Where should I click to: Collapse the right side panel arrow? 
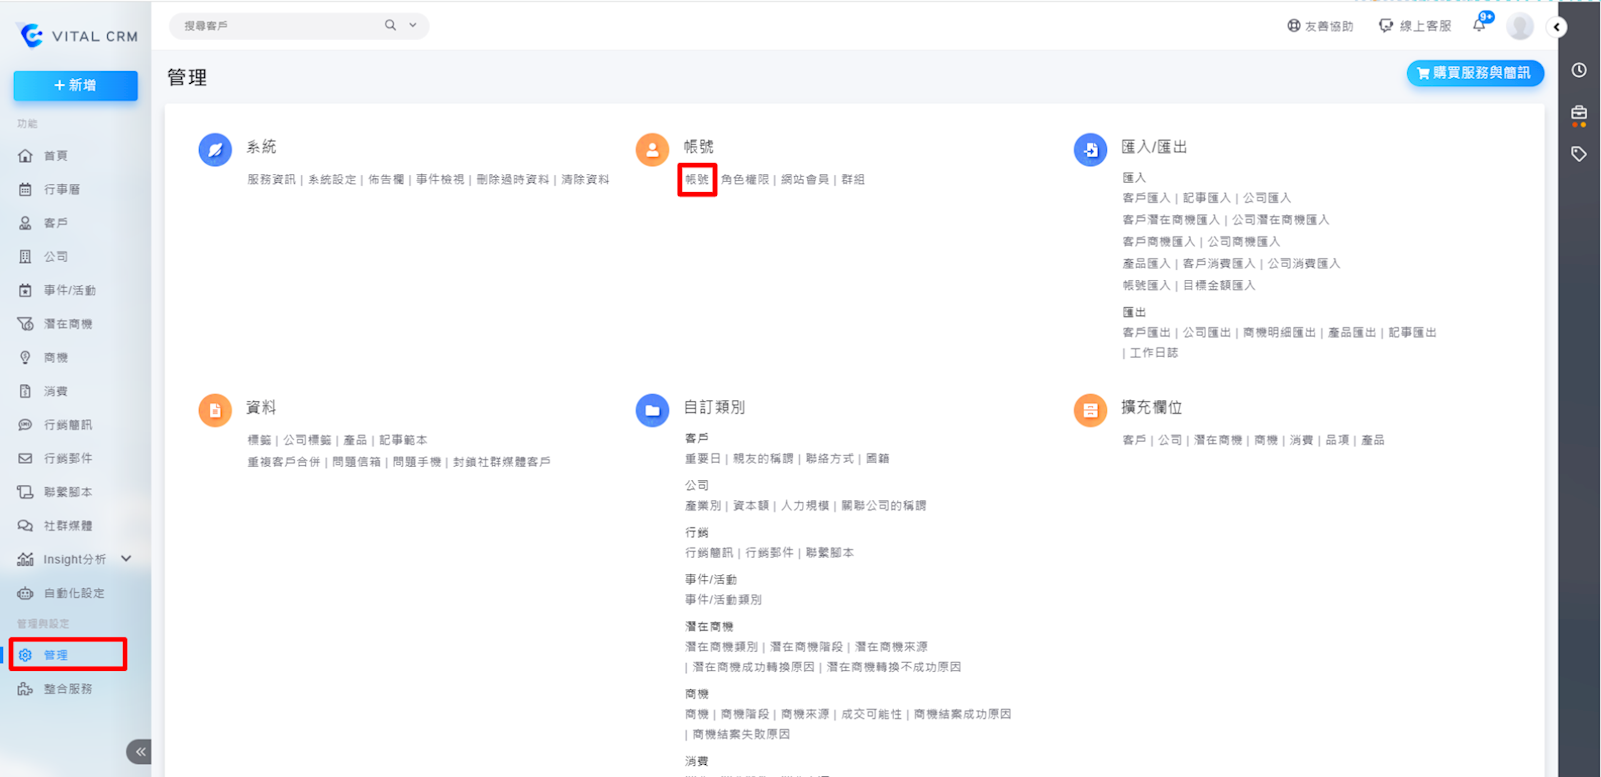coord(1557,27)
